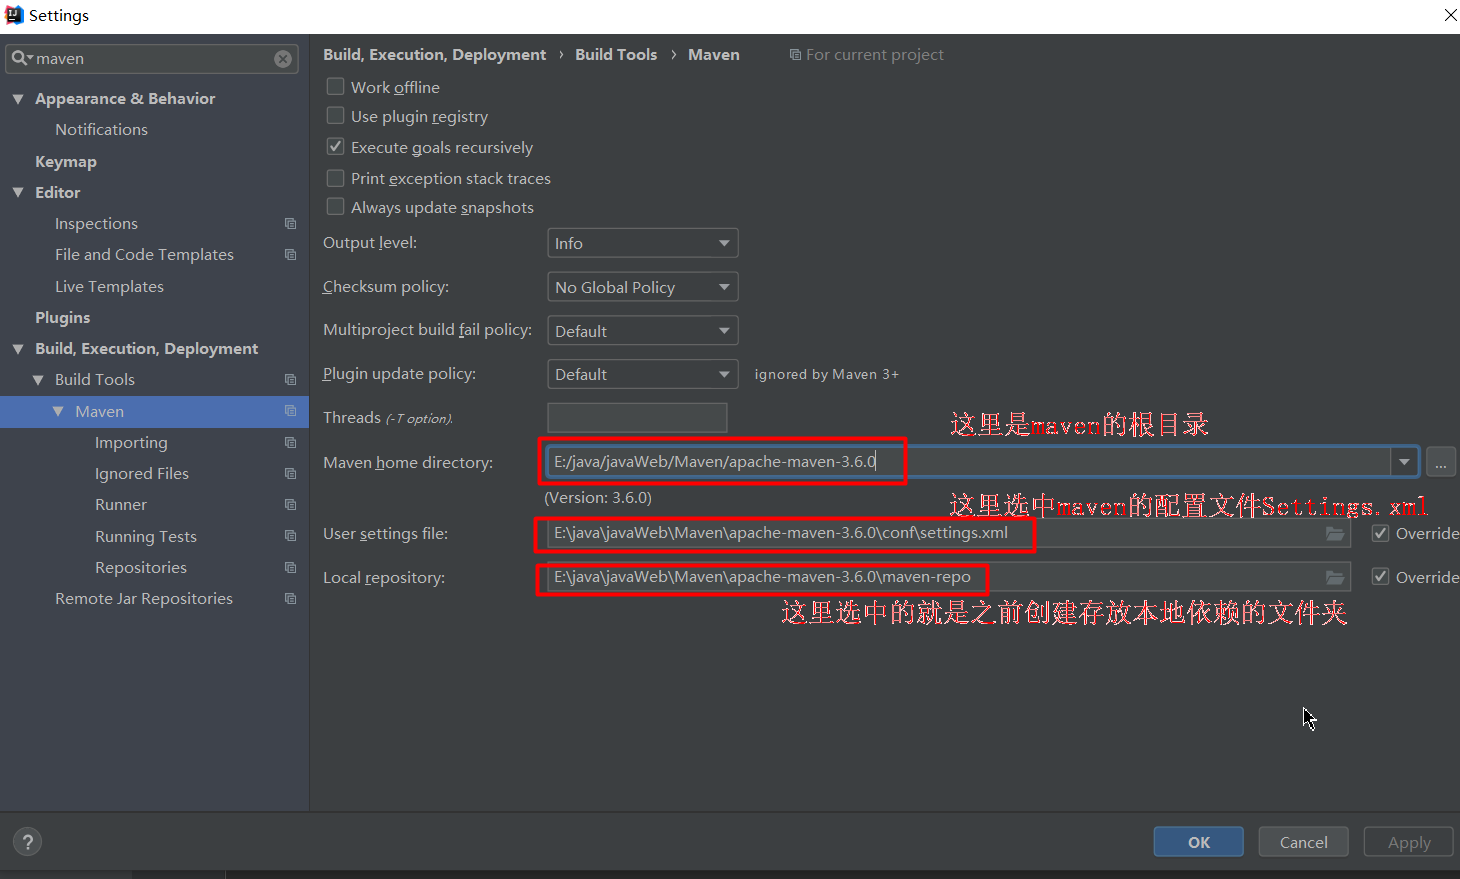Viewport: 1460px width, 879px height.
Task: Enable Print exception stack traces
Action: pyautogui.click(x=336, y=178)
